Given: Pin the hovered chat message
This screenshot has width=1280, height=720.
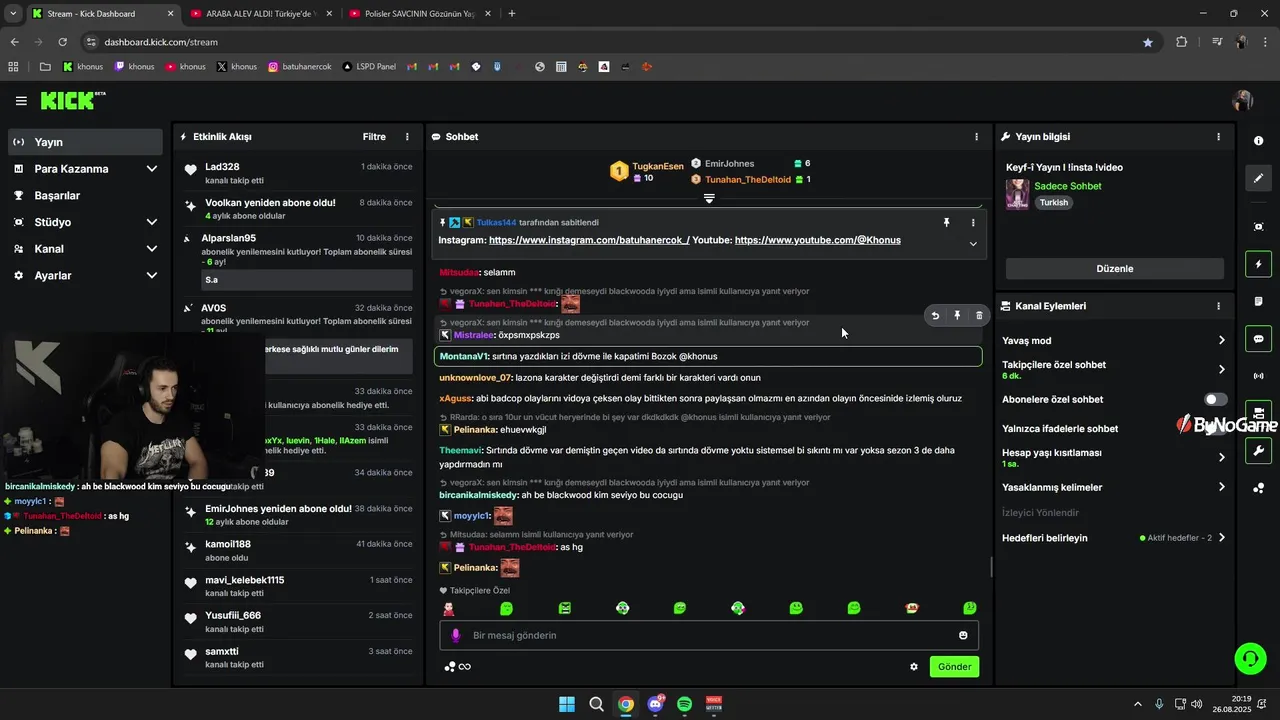Looking at the screenshot, I should pyautogui.click(x=957, y=315).
